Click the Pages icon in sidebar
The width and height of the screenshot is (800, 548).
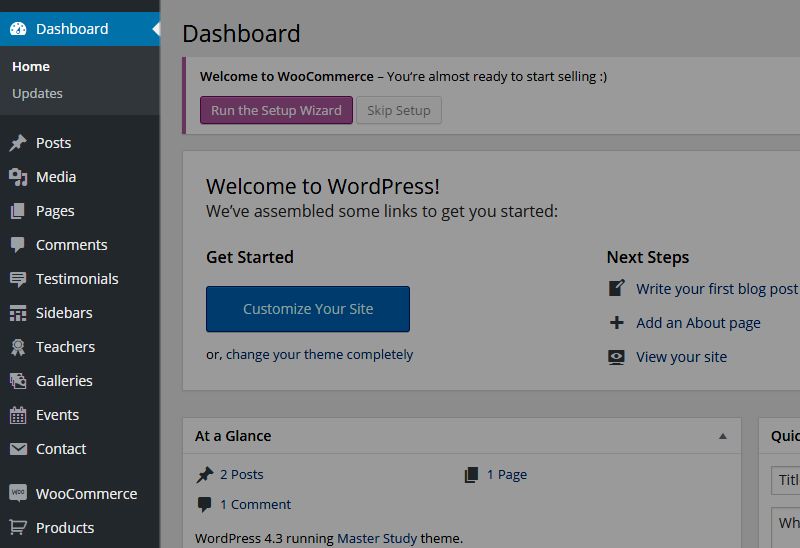pos(18,211)
